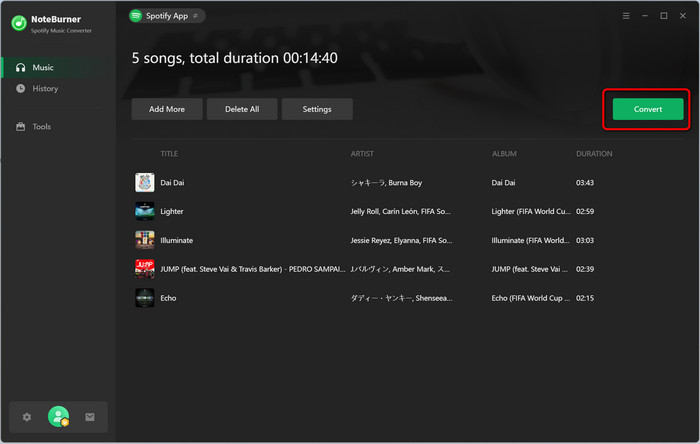
Task: Select the Lighter album thumbnail
Action: tap(145, 212)
